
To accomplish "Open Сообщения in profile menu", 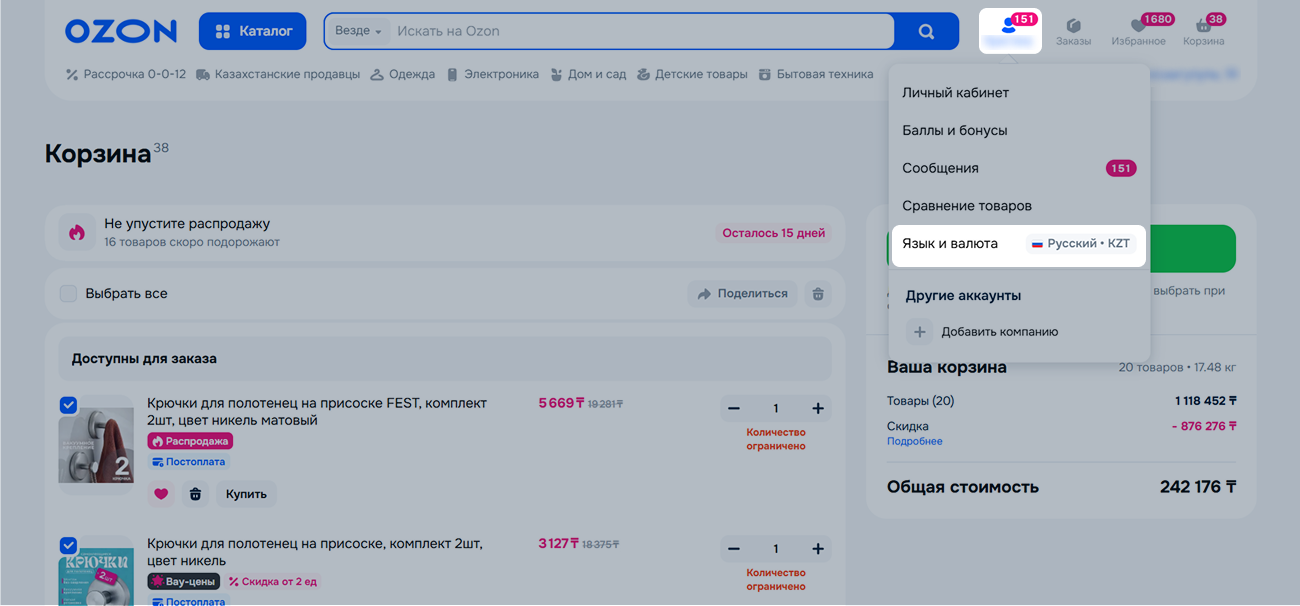I will click(940, 168).
